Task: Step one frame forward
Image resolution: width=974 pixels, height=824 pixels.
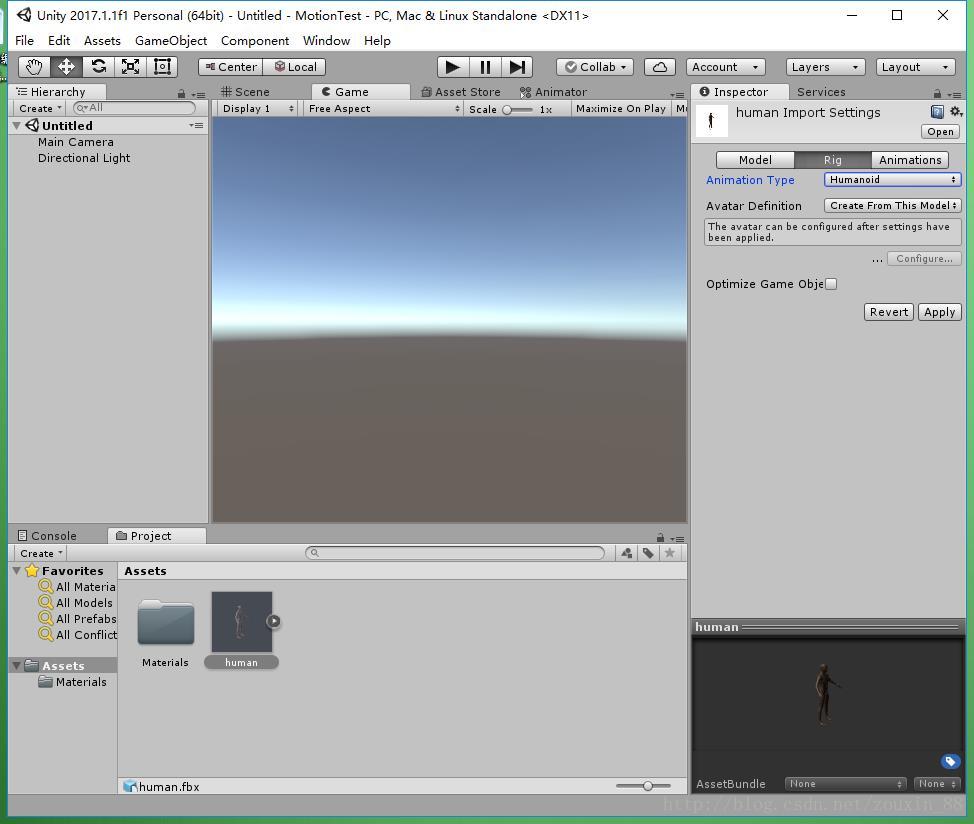Action: pos(517,67)
